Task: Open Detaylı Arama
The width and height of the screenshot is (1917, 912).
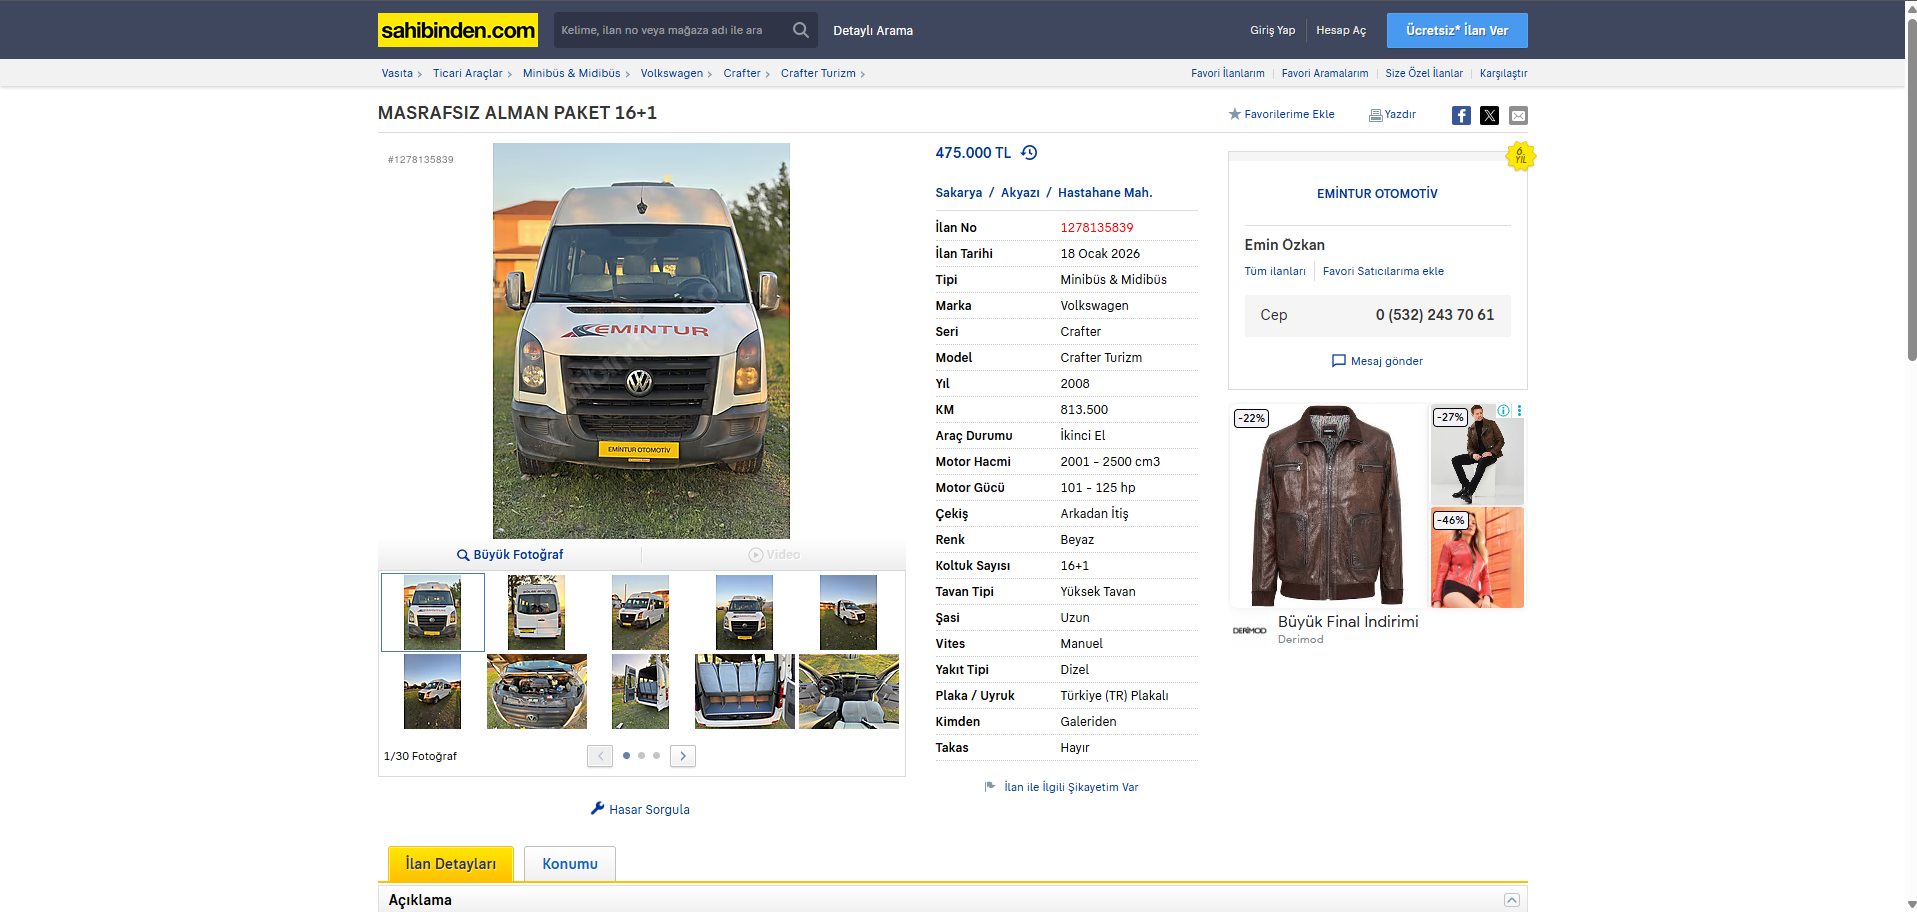Action: pos(873,30)
